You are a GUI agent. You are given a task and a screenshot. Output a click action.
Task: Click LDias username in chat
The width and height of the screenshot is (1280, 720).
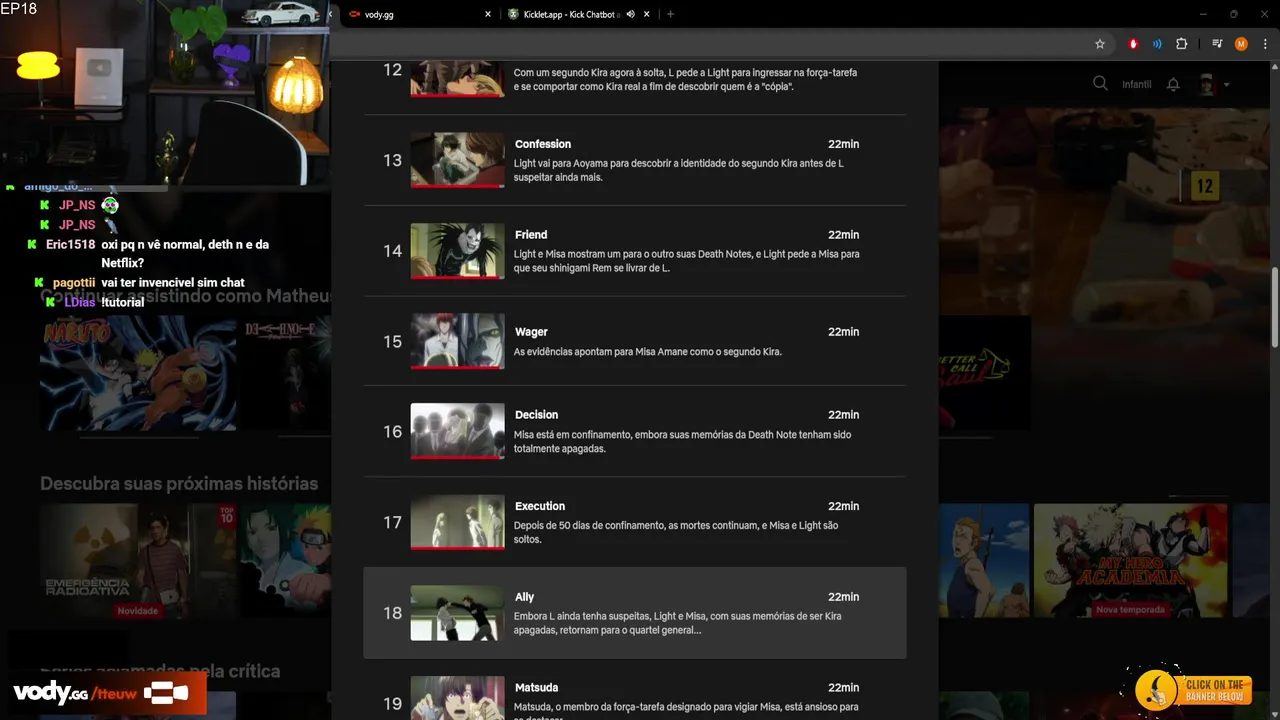click(x=80, y=302)
